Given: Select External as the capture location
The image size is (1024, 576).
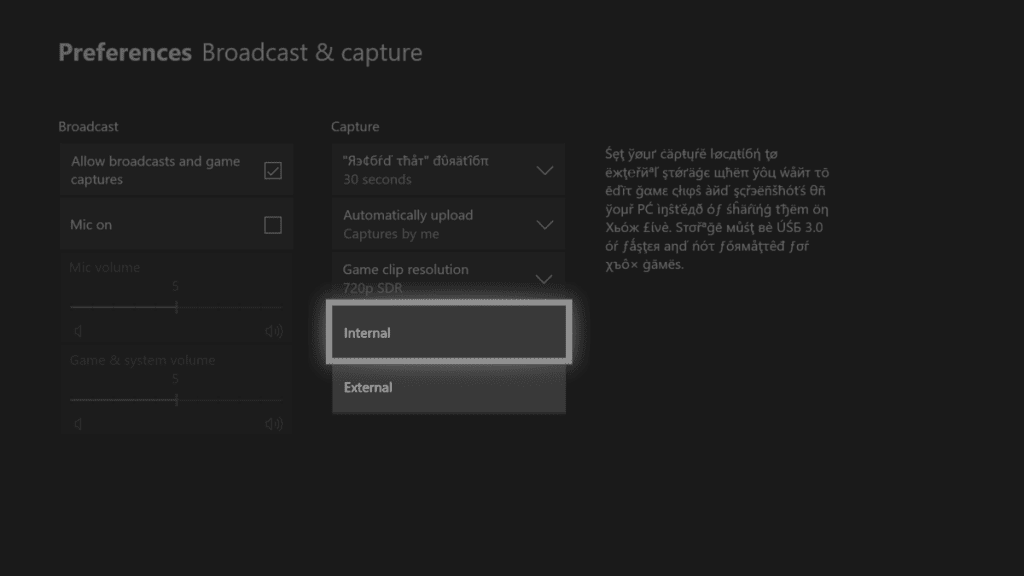Looking at the screenshot, I should (448, 387).
